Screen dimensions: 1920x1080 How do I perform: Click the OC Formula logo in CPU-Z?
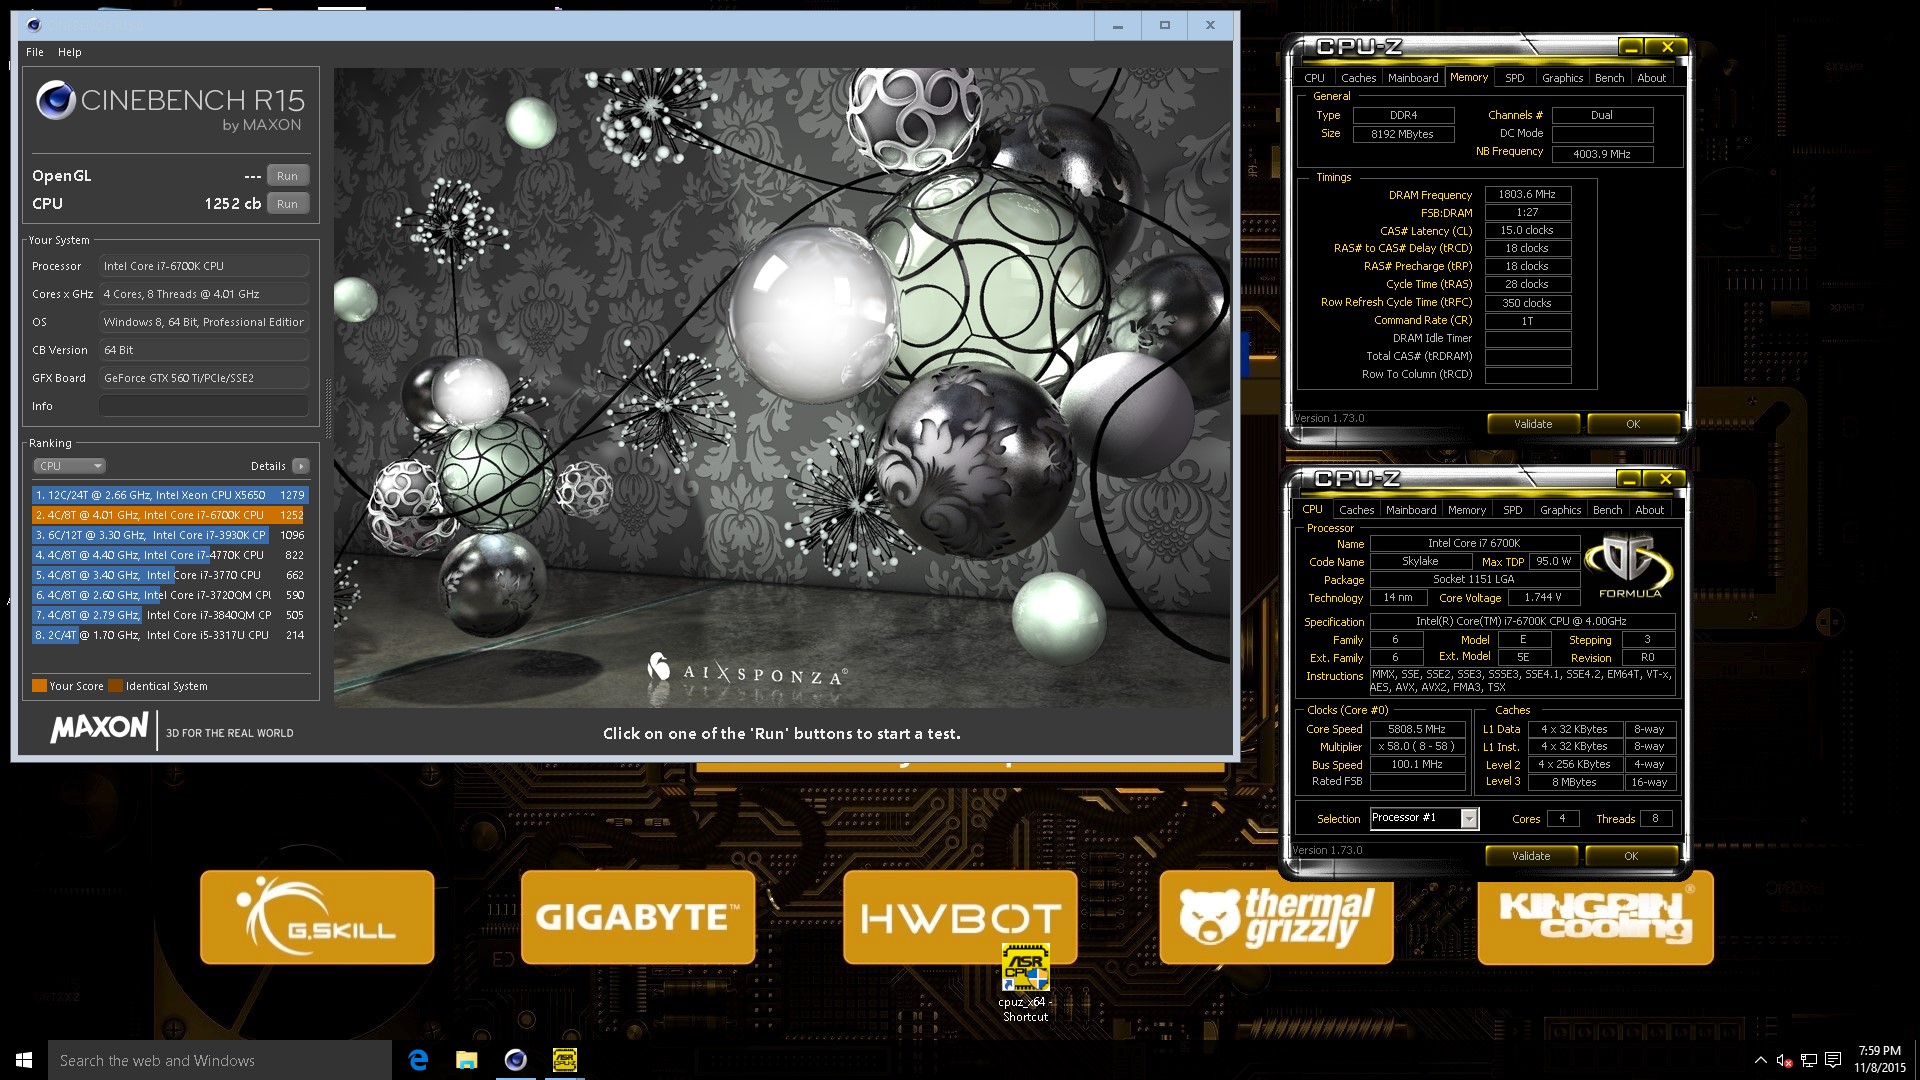point(1630,566)
